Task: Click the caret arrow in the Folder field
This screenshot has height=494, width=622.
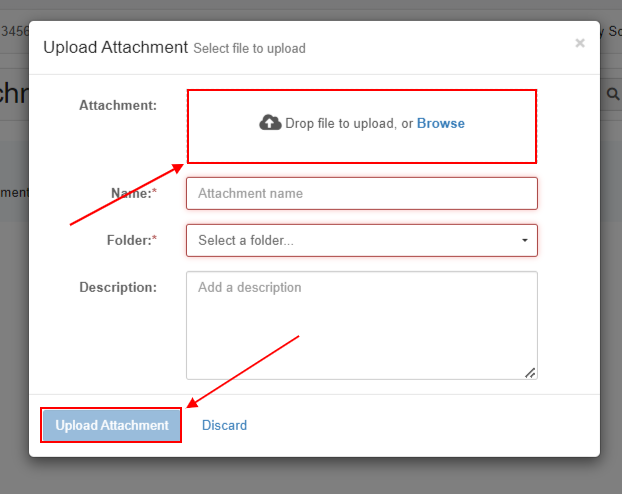Action: click(x=525, y=241)
